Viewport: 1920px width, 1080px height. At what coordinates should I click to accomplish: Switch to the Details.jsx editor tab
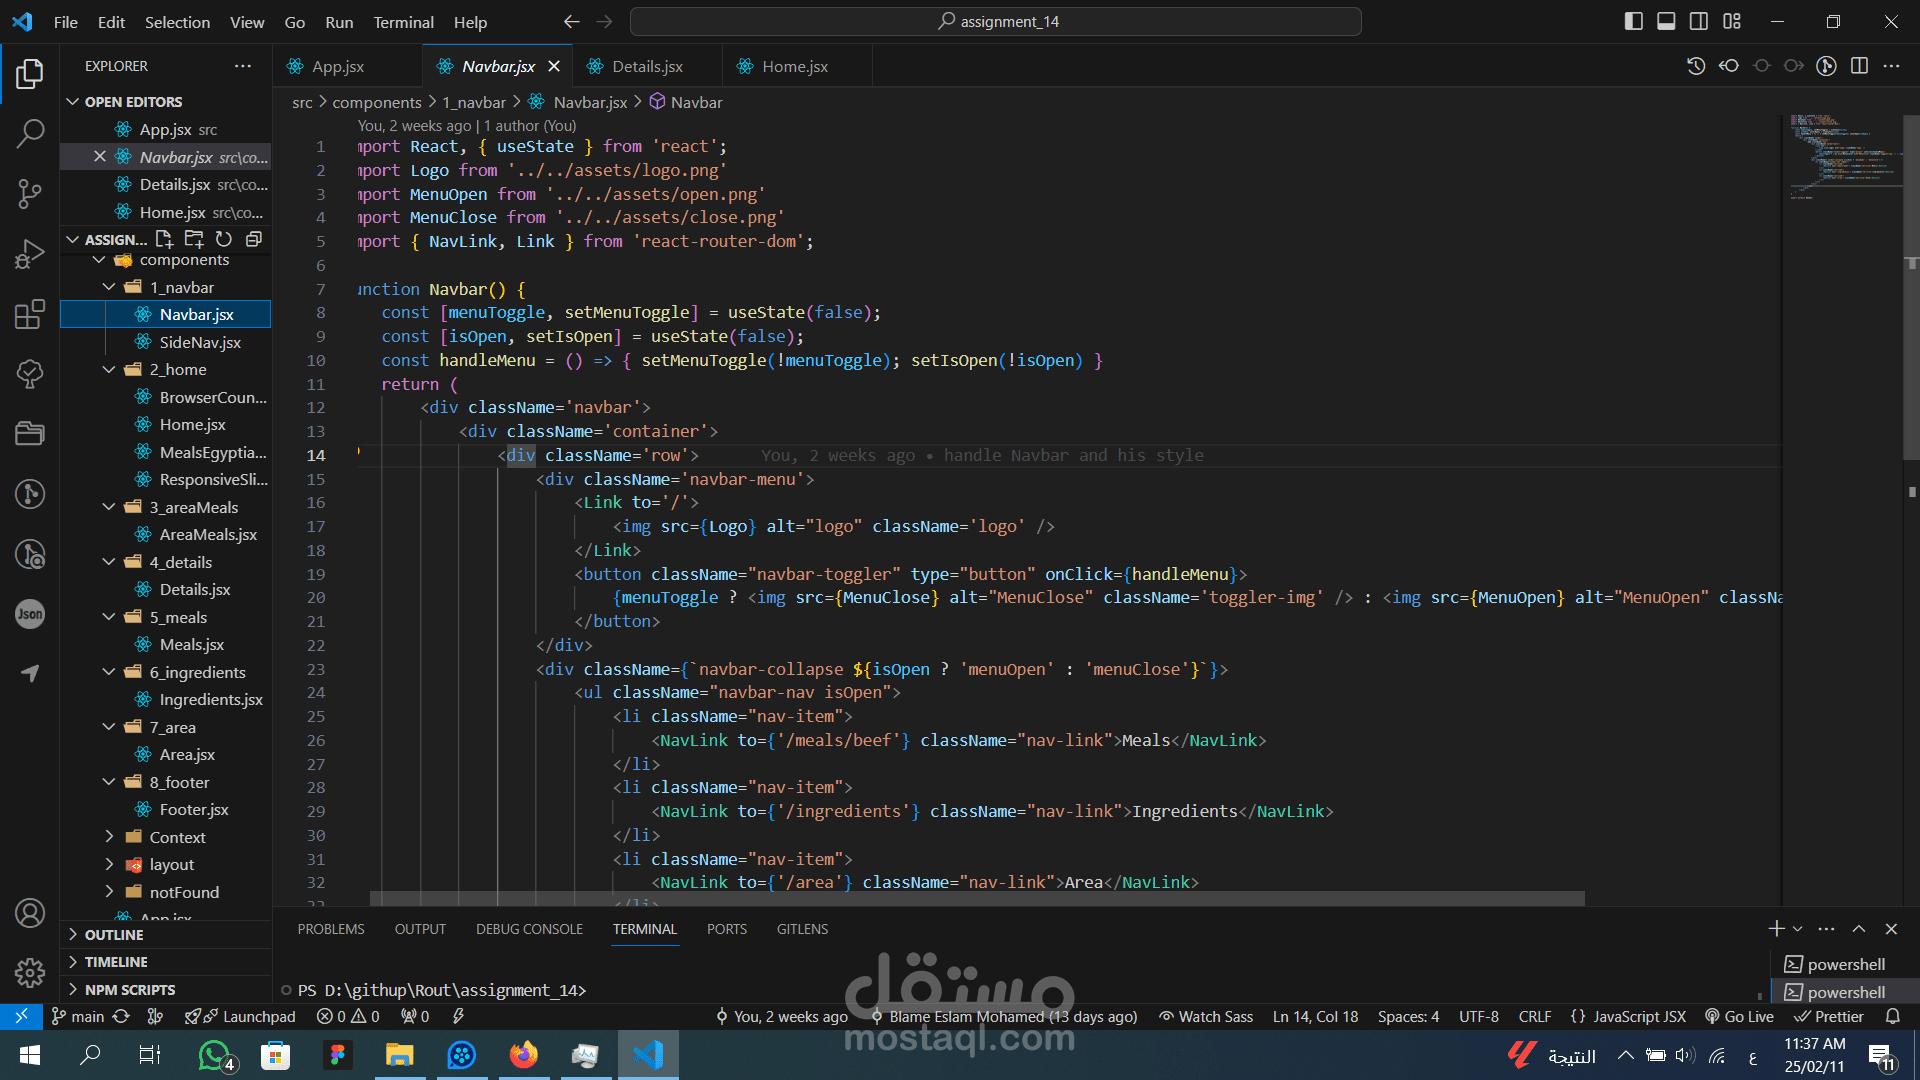click(647, 66)
